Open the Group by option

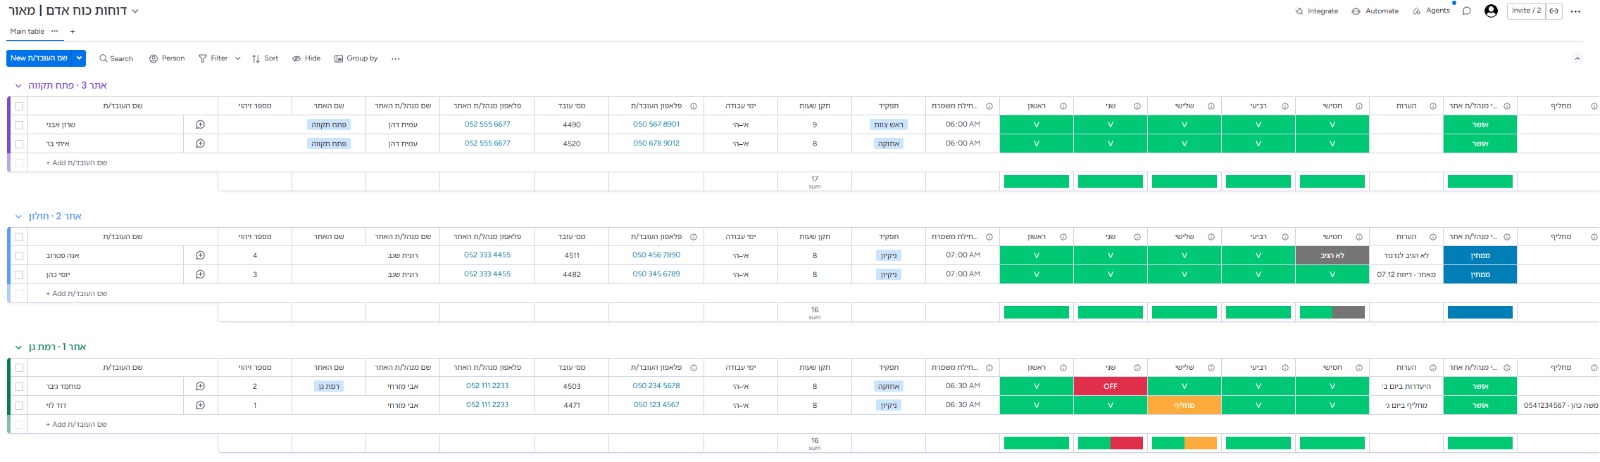pos(356,58)
